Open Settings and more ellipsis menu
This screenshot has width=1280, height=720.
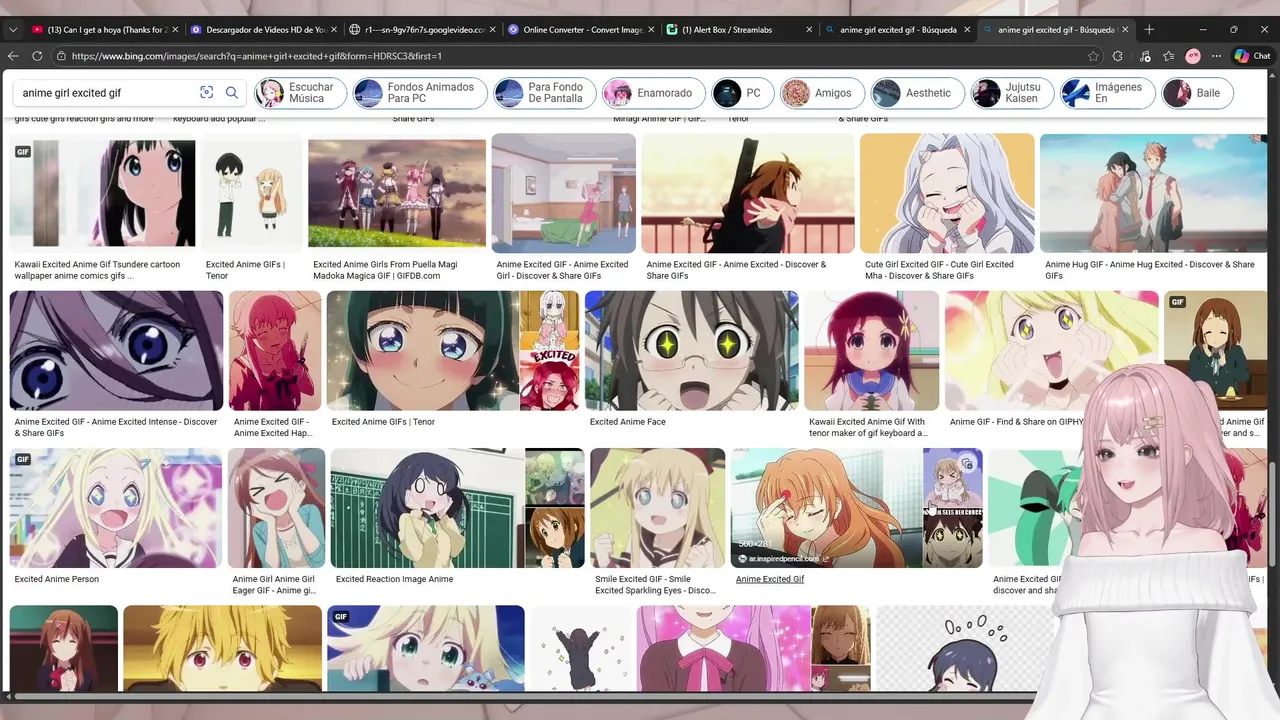click(x=1216, y=56)
